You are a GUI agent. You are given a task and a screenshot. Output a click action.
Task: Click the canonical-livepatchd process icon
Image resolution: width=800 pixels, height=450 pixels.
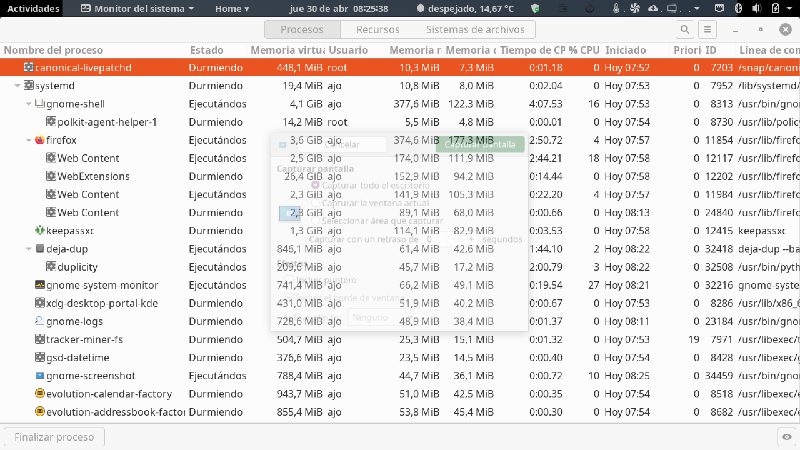click(29, 67)
